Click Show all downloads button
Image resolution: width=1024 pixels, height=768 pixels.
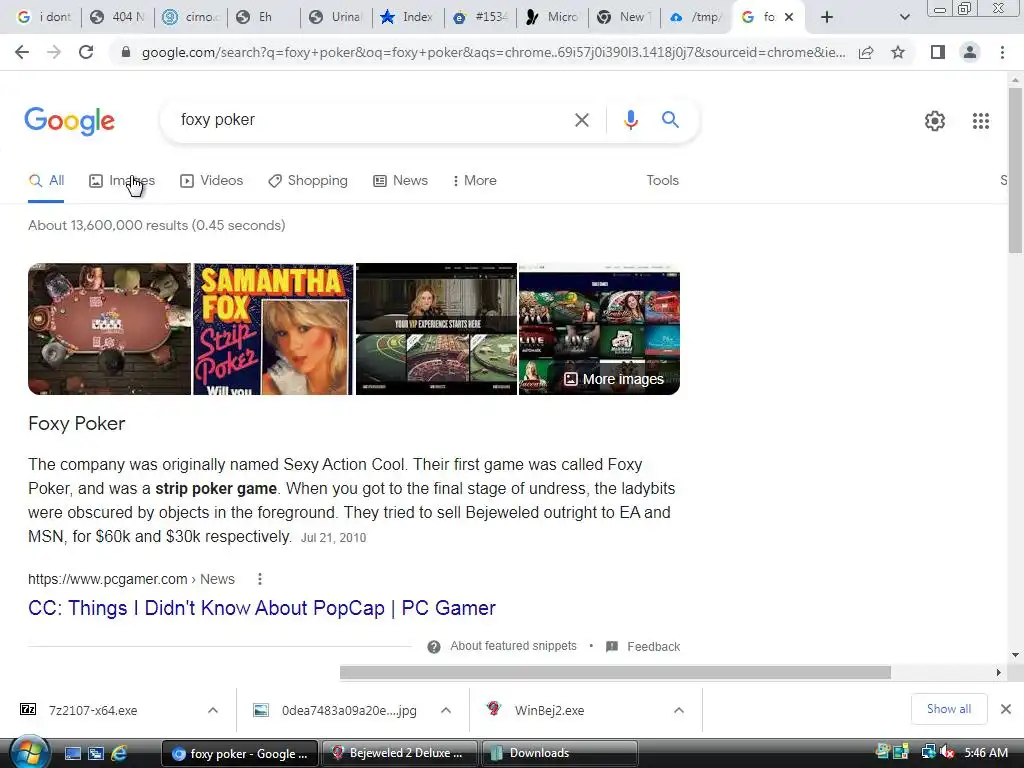click(x=949, y=709)
